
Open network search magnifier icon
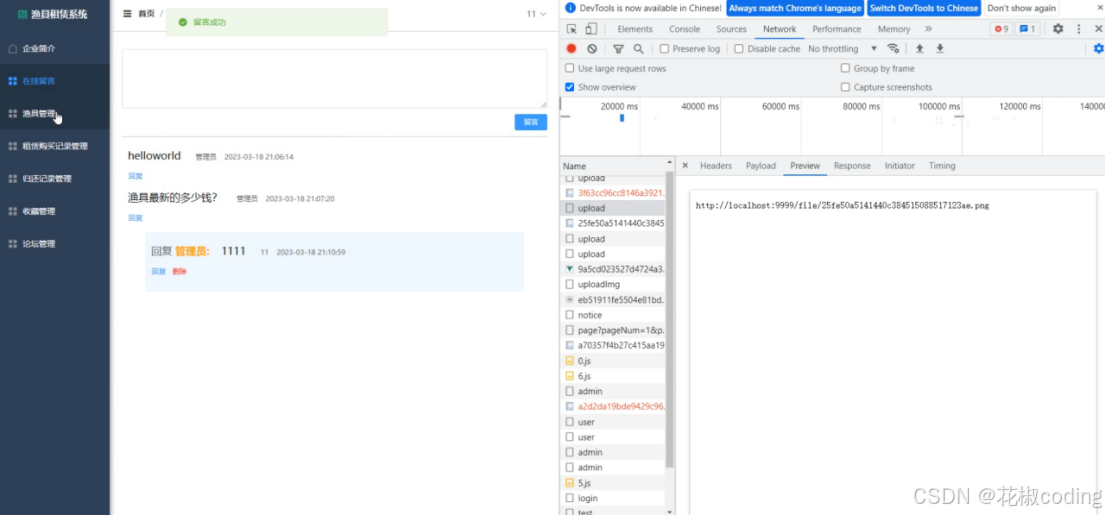[638, 49]
